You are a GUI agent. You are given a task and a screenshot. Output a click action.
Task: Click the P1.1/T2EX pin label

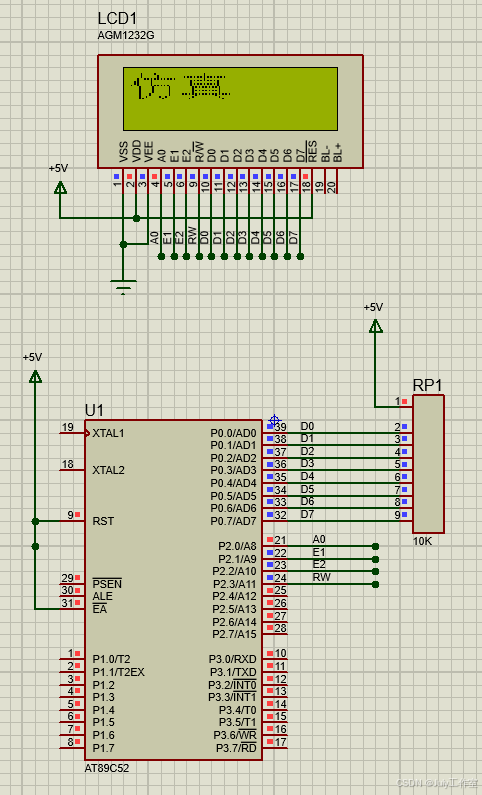pyautogui.click(x=118, y=672)
